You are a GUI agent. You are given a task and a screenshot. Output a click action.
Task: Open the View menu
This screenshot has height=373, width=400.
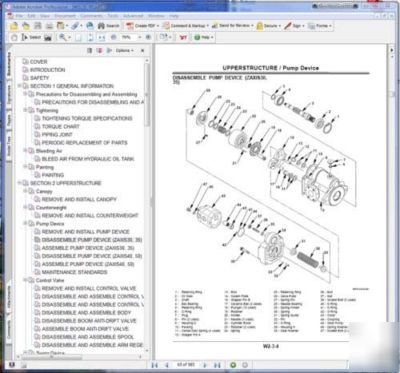[x=45, y=16]
